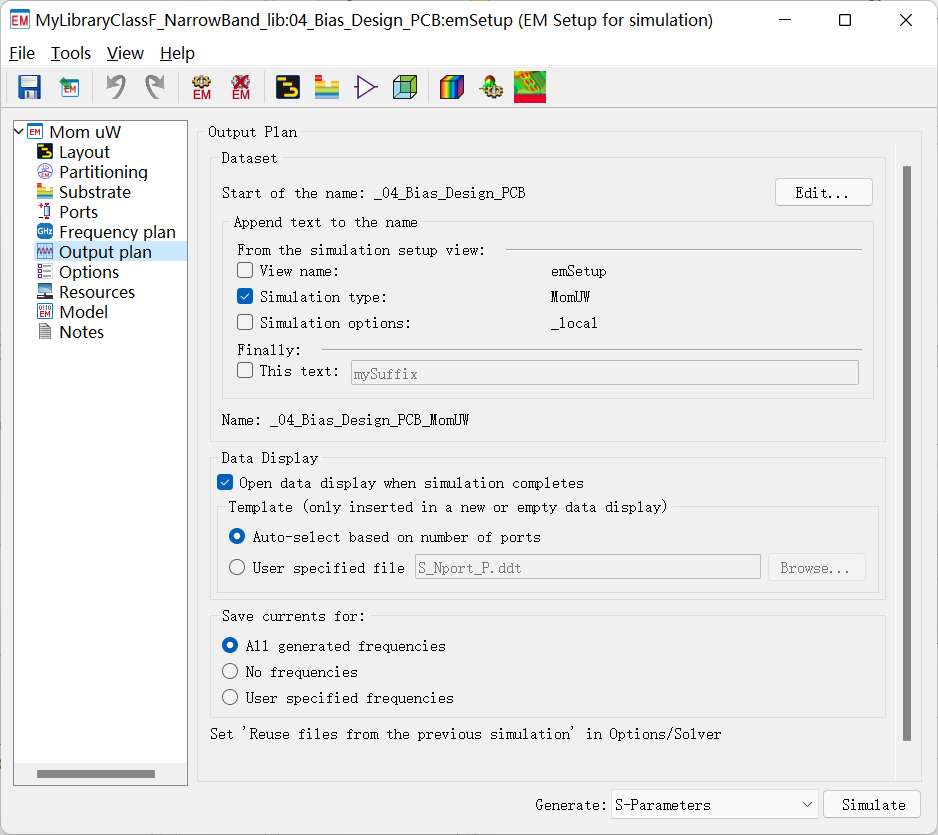Click the Output plan tree icon
This screenshot has width=938, height=835.
45,252
